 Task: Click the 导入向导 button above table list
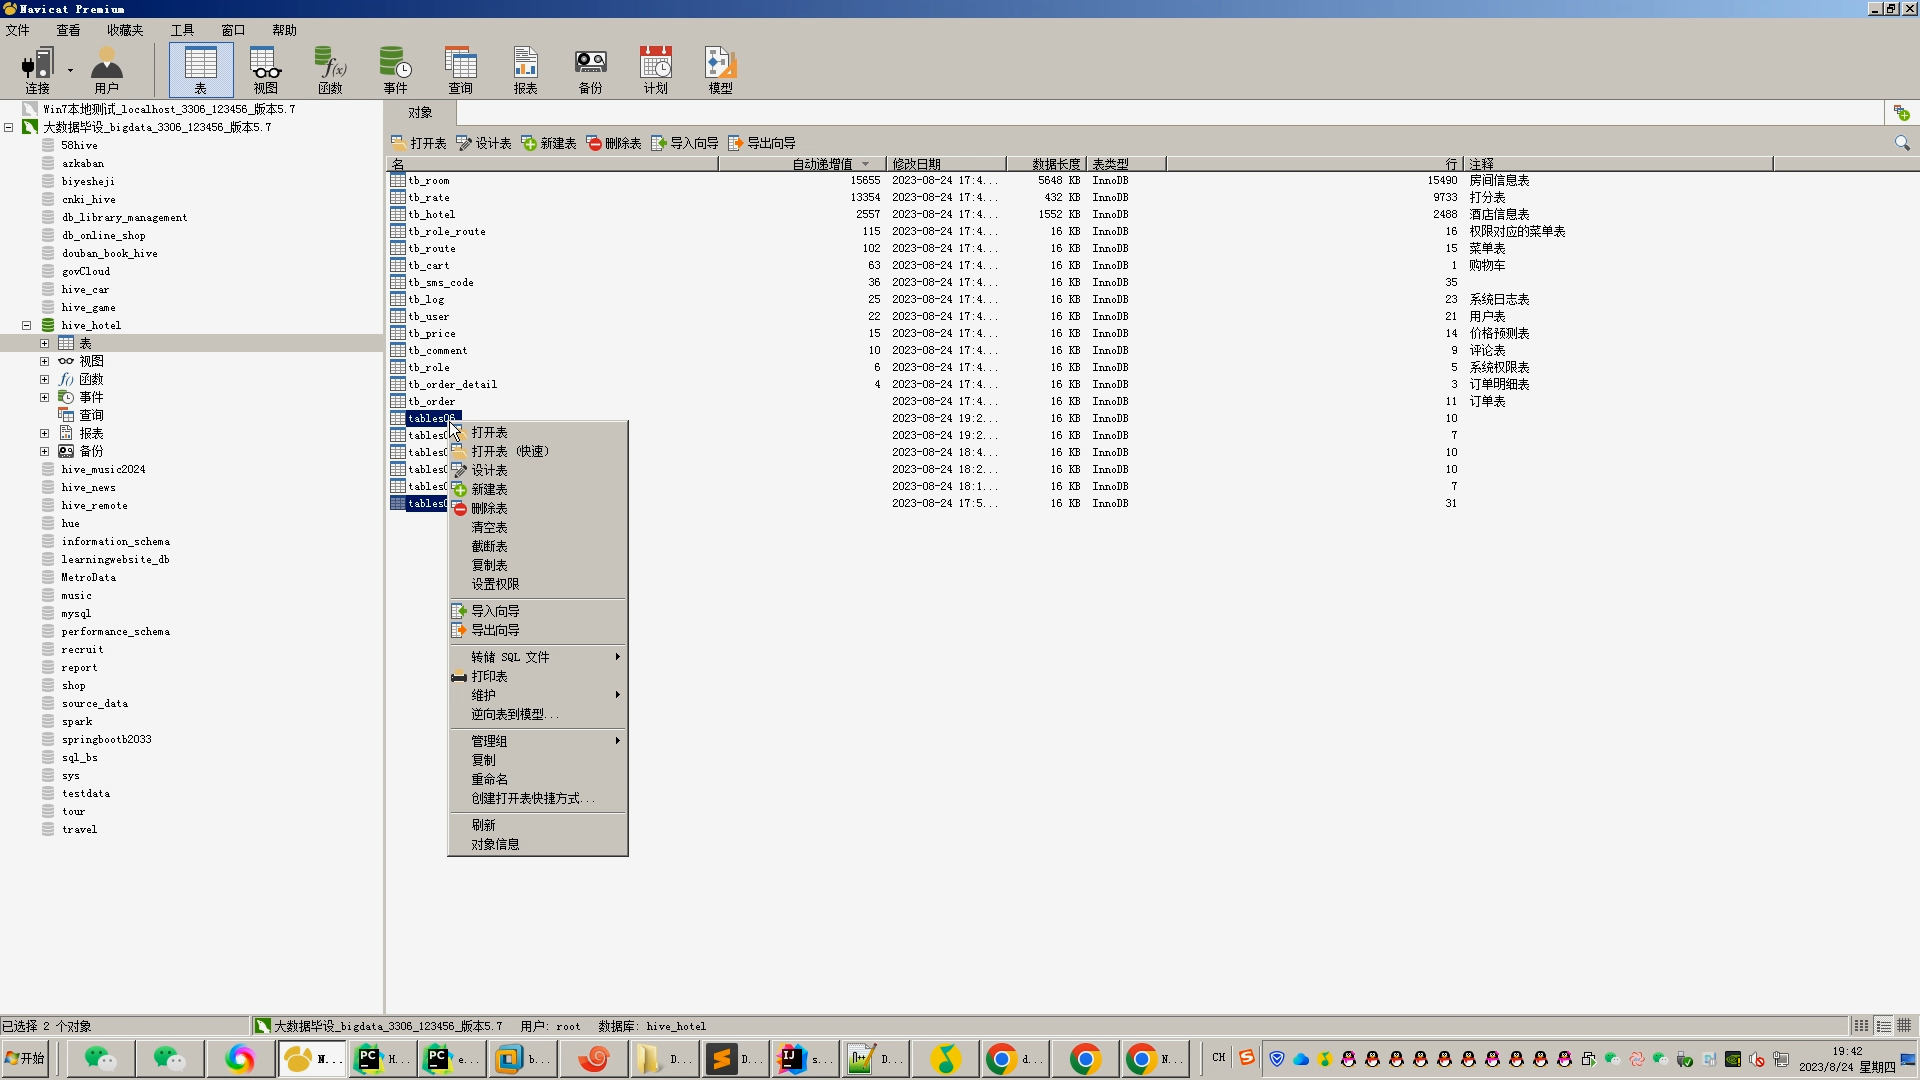[685, 143]
